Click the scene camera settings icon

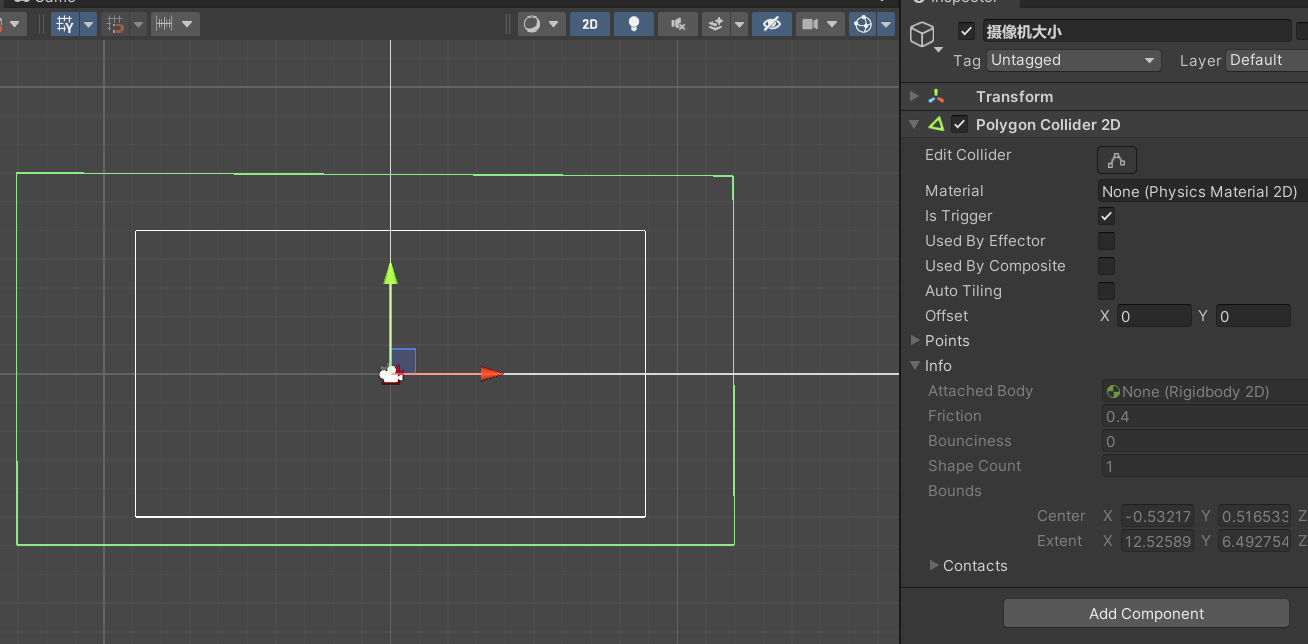[810, 24]
